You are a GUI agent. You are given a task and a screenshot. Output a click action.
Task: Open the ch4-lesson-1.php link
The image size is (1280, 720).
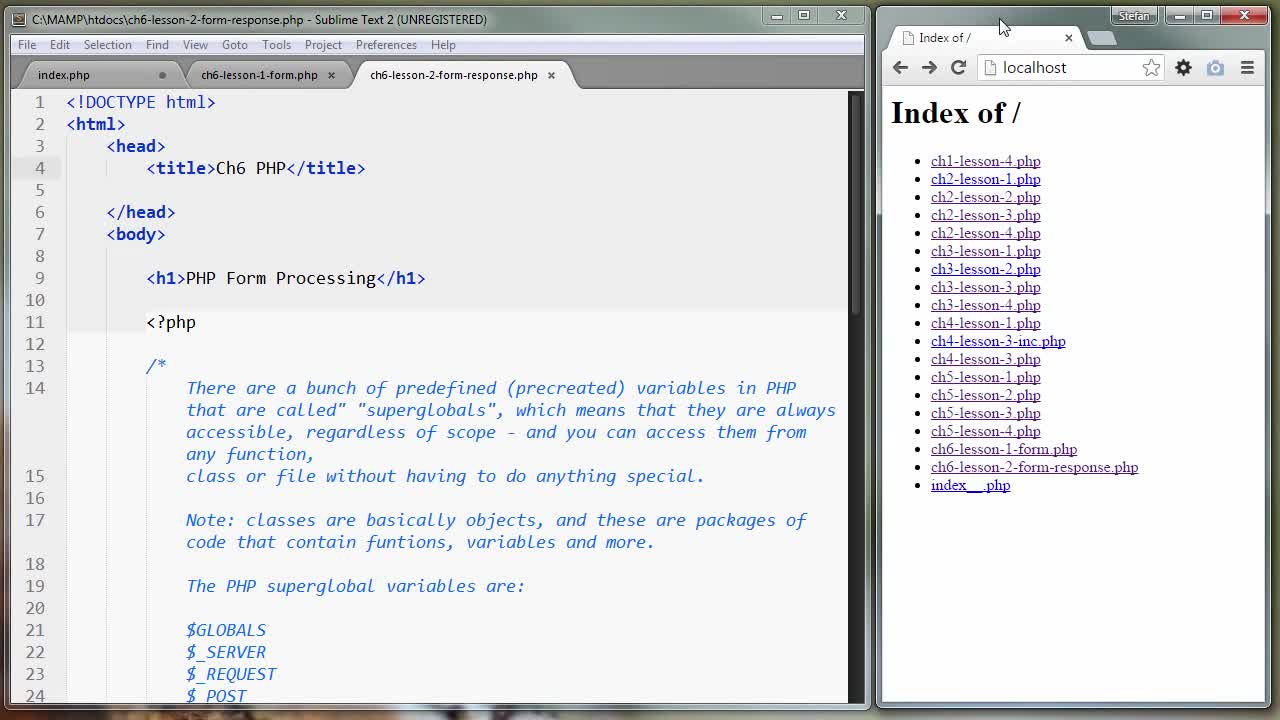985,323
